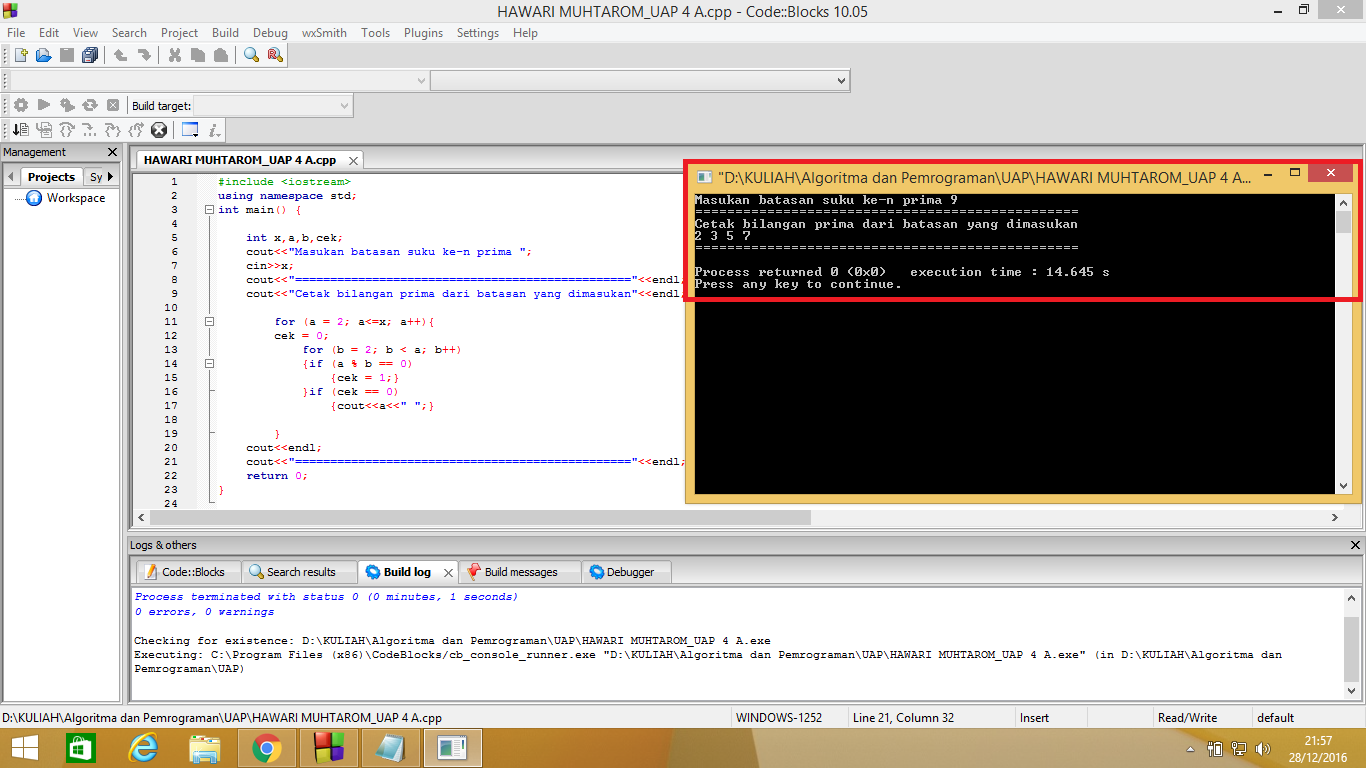Click the Run play icon
The width and height of the screenshot is (1366, 768).
click(x=44, y=105)
